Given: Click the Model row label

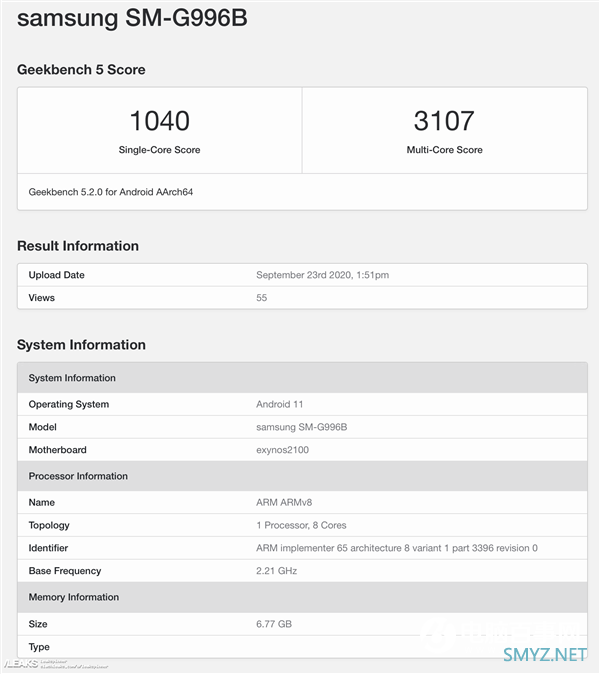Looking at the screenshot, I should click(43, 427).
